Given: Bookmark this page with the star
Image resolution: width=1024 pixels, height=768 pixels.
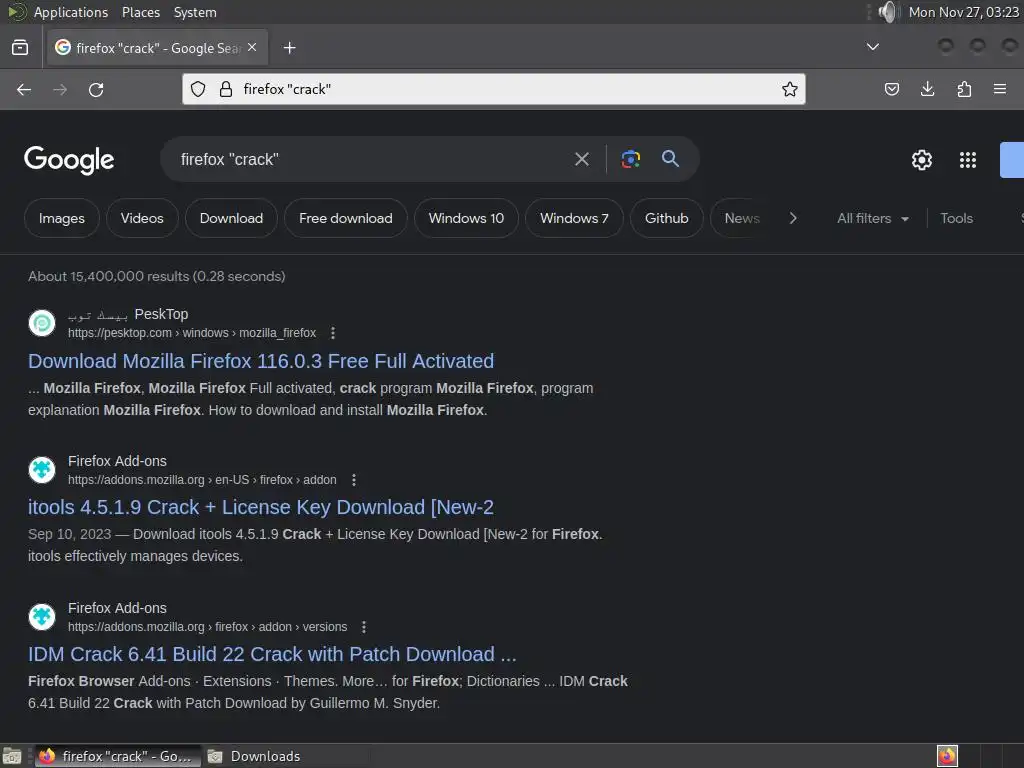Looking at the screenshot, I should coord(790,89).
